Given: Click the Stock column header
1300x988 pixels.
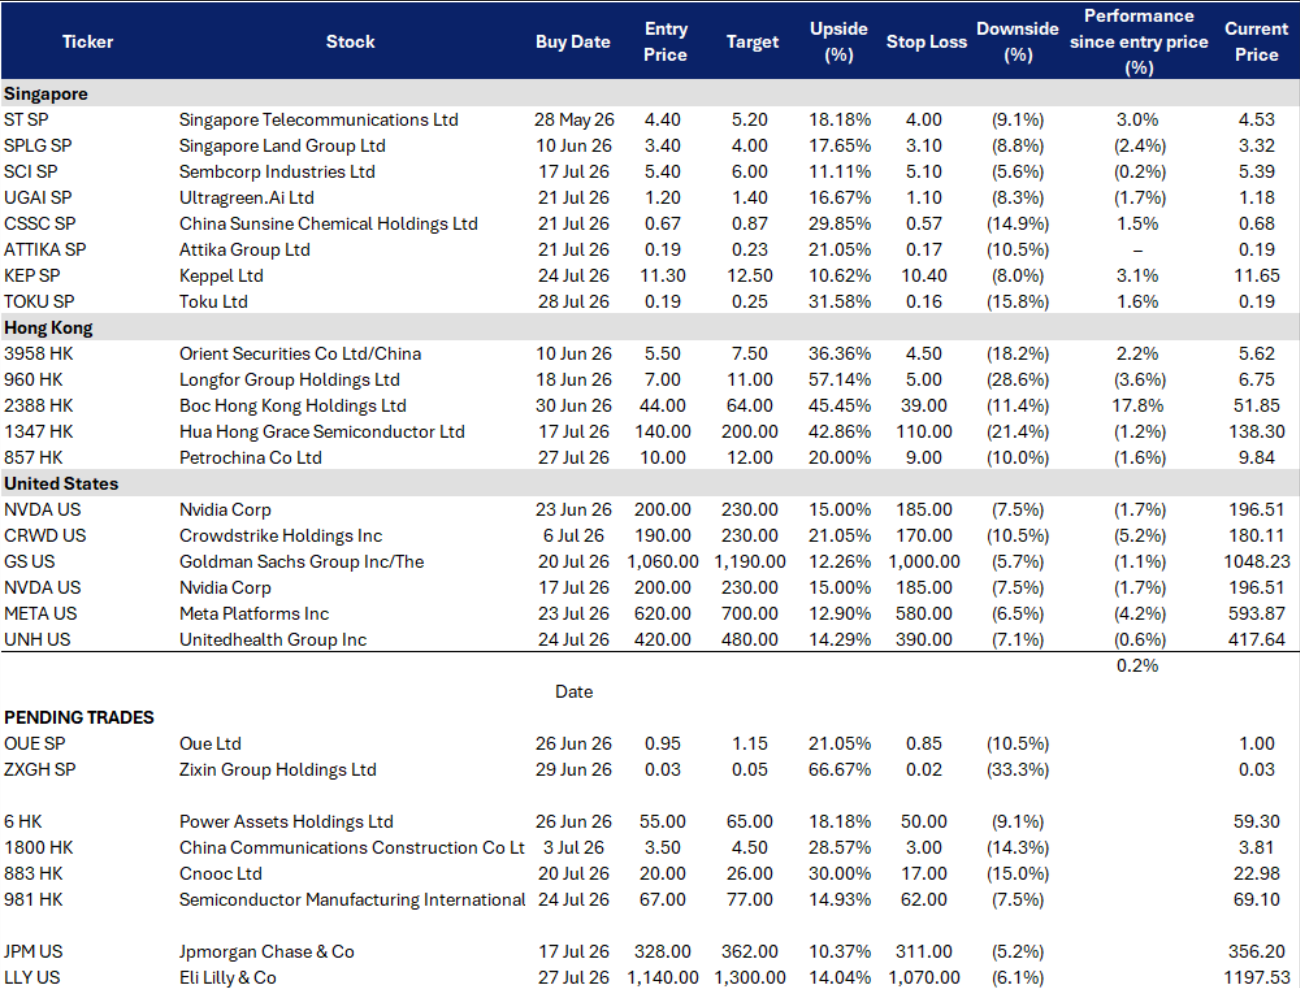Looking at the screenshot, I should pyautogui.click(x=350, y=42).
